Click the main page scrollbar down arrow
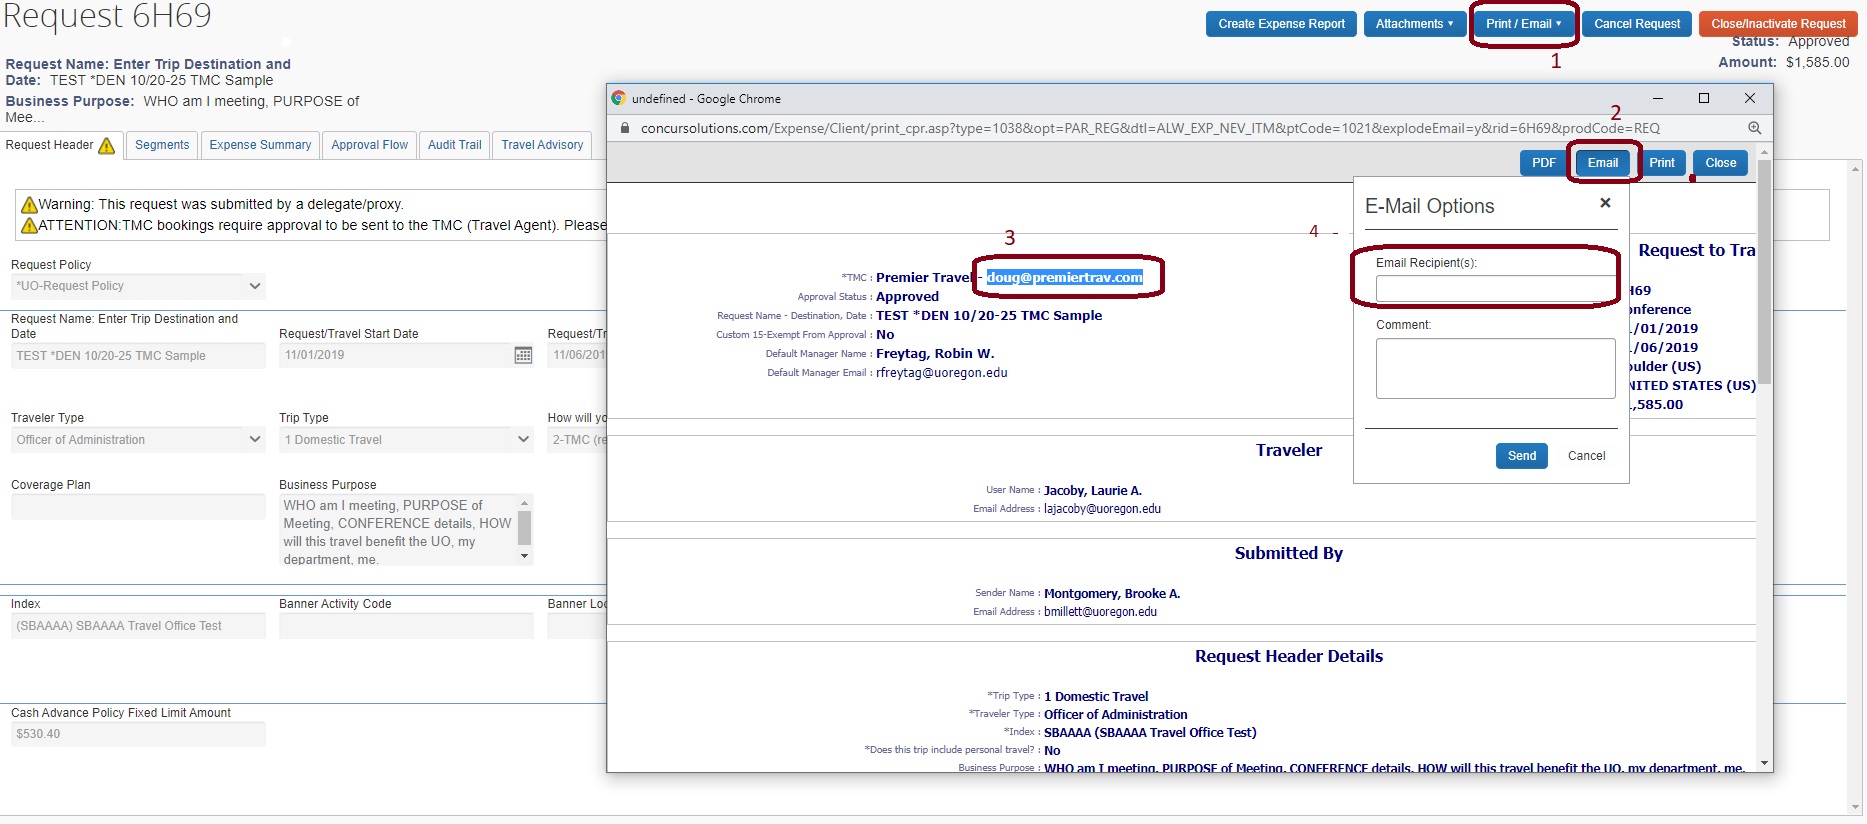 [1856, 807]
